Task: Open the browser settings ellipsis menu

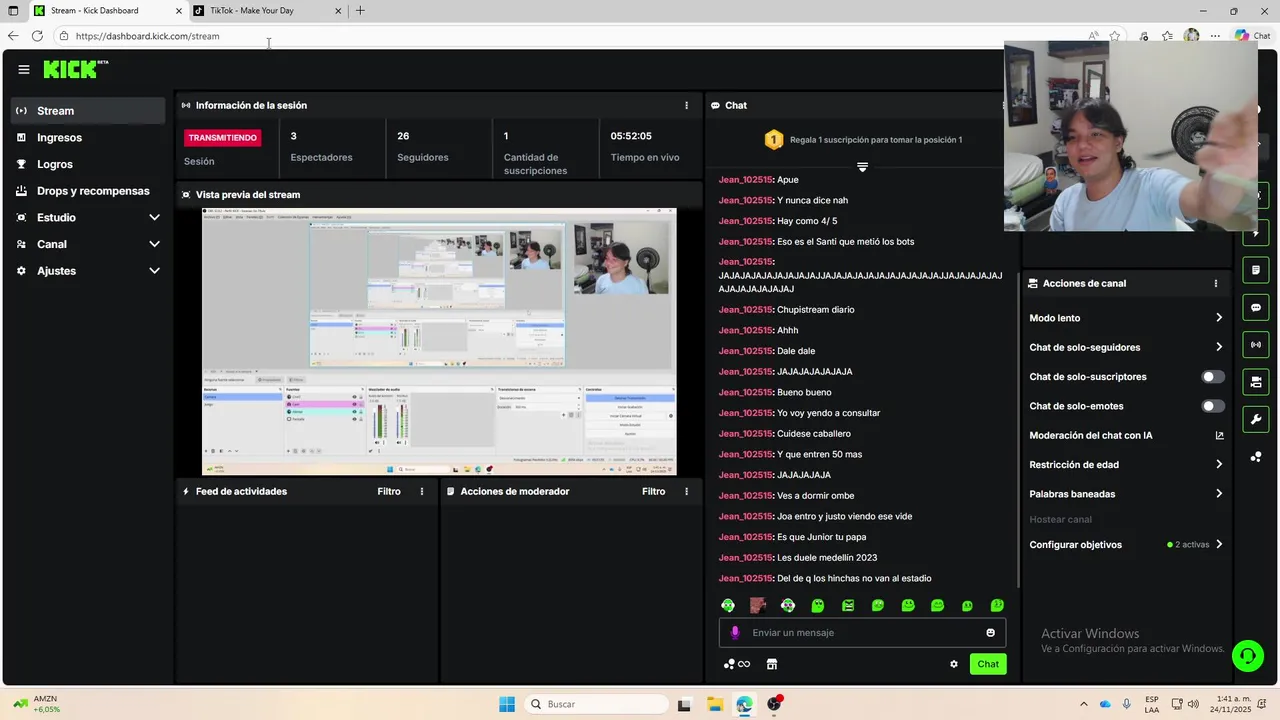Action: (x=1215, y=36)
